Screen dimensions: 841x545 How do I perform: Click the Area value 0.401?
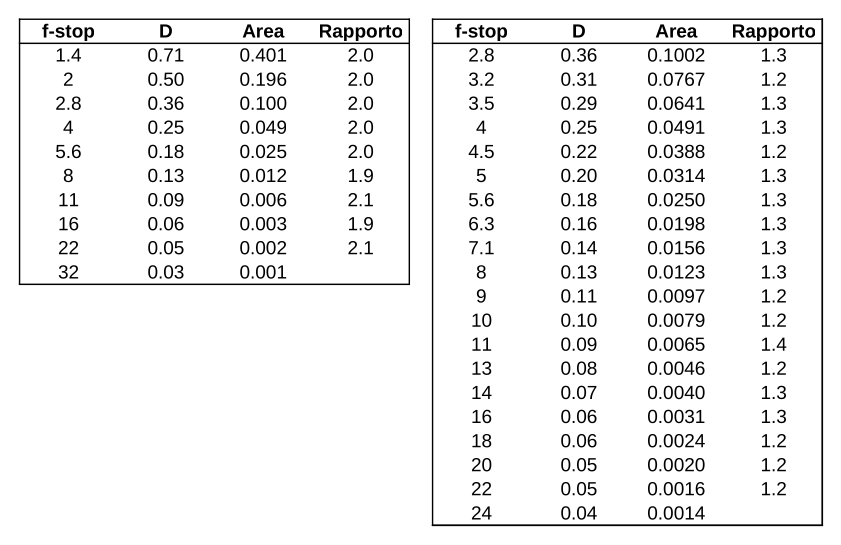(x=263, y=56)
